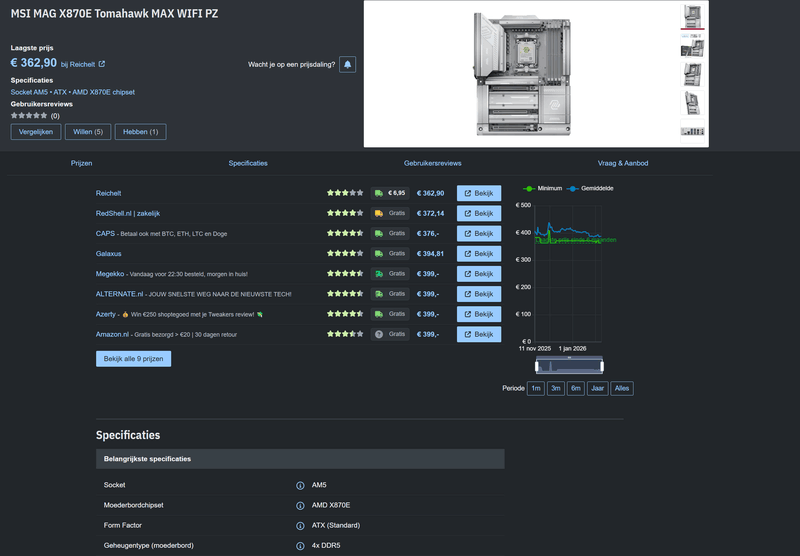Switch to the Specificaties tab

click(x=248, y=163)
